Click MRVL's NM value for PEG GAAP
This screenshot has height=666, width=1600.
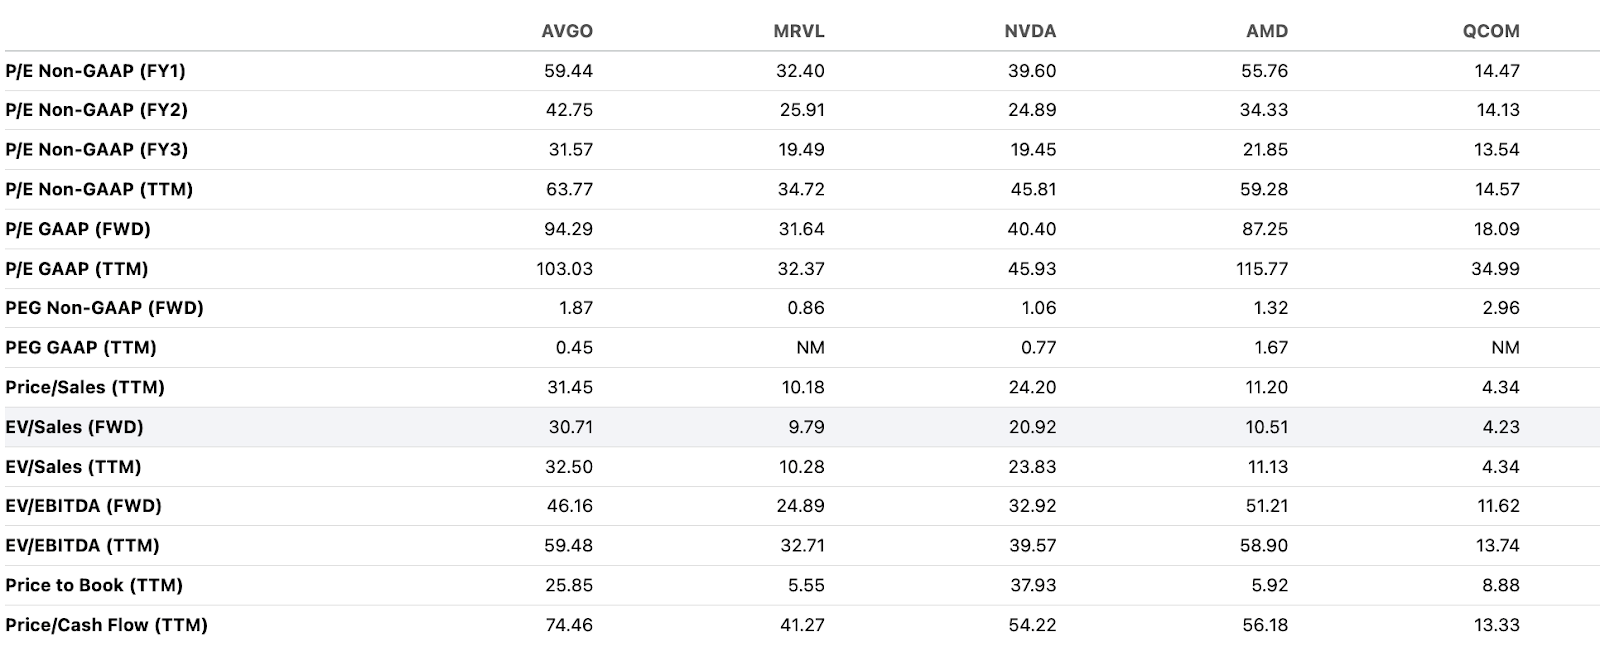click(x=811, y=348)
